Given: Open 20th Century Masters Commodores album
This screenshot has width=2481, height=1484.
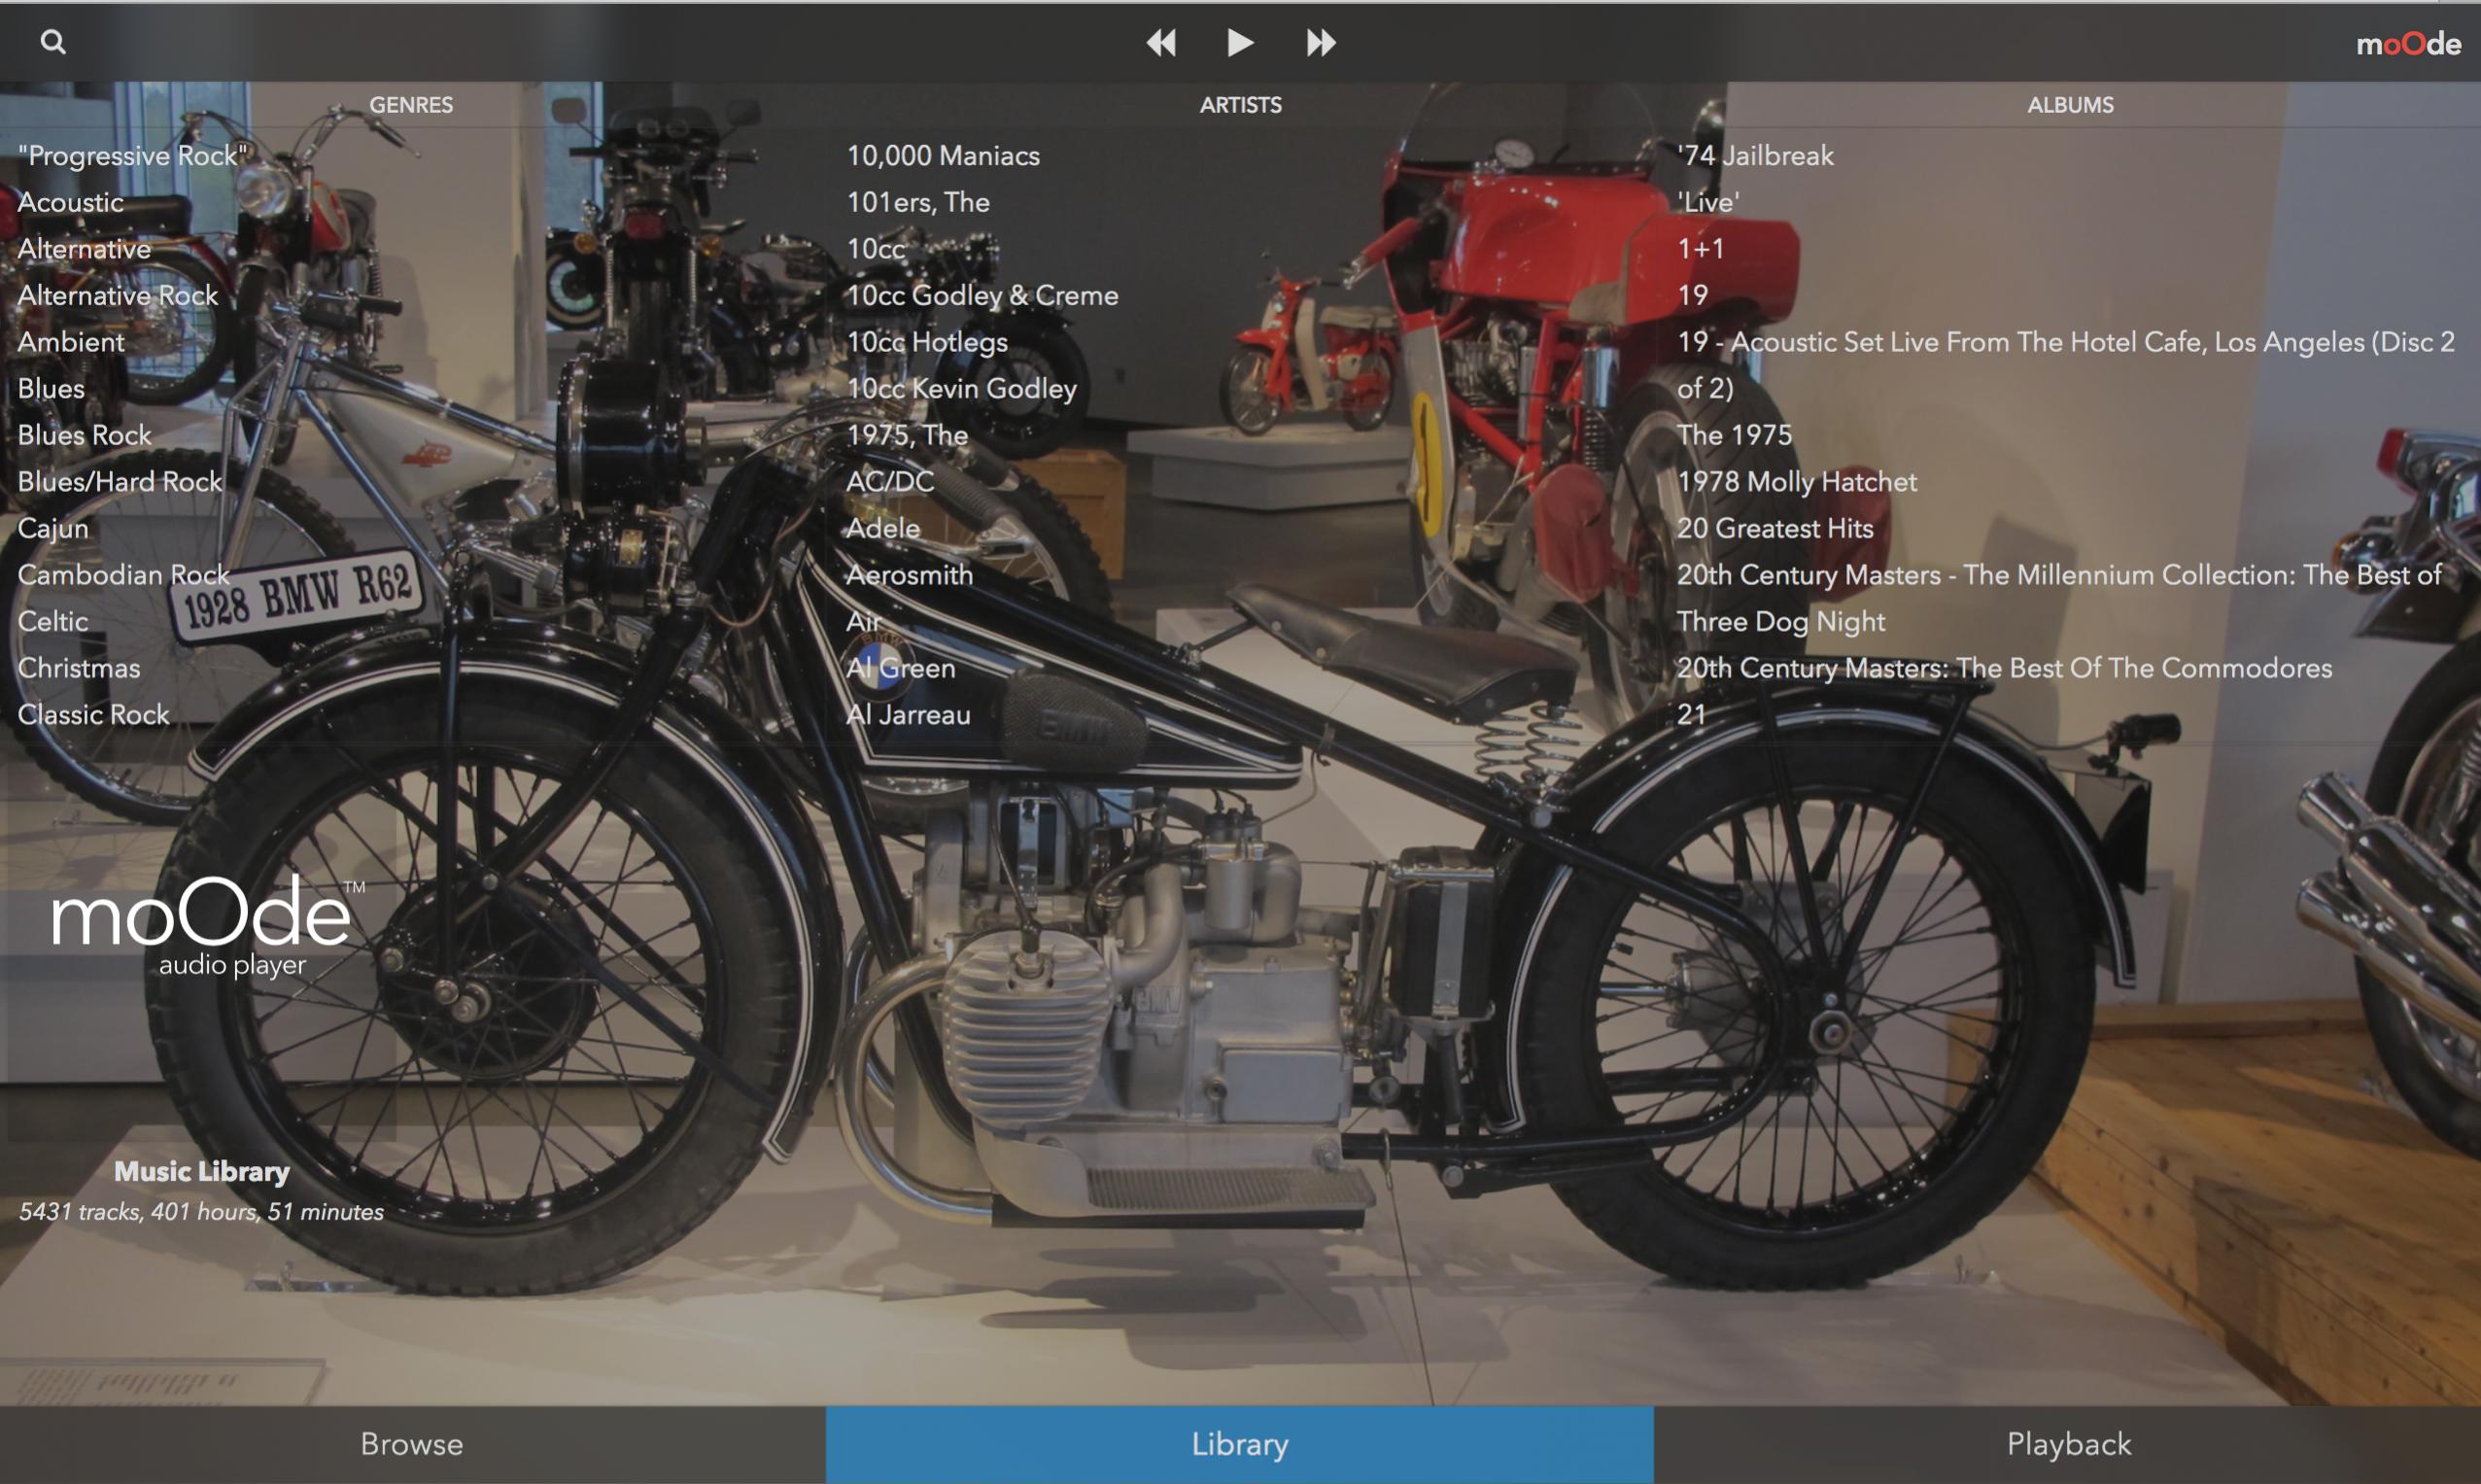Looking at the screenshot, I should pyautogui.click(x=2004, y=668).
